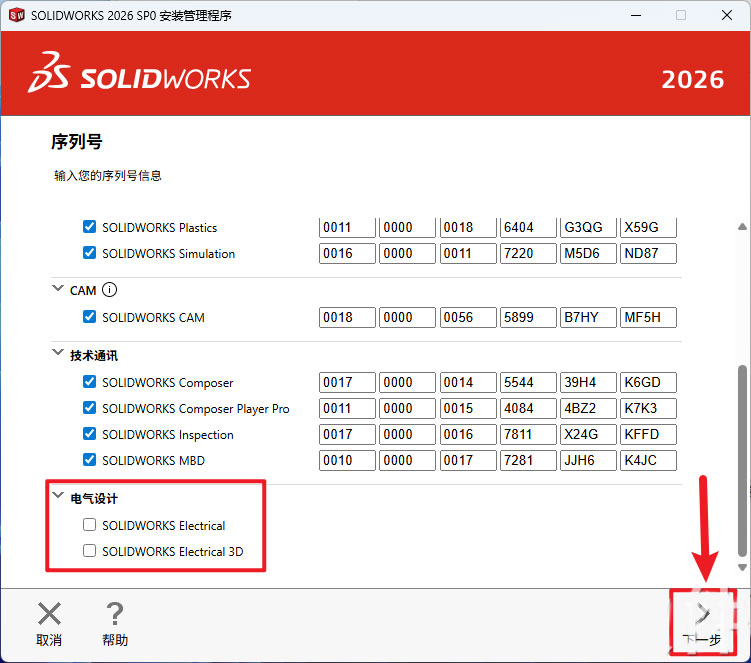Image resolution: width=751 pixels, height=663 pixels.
Task: Click the SW app icon in title bar
Action: click(16, 15)
